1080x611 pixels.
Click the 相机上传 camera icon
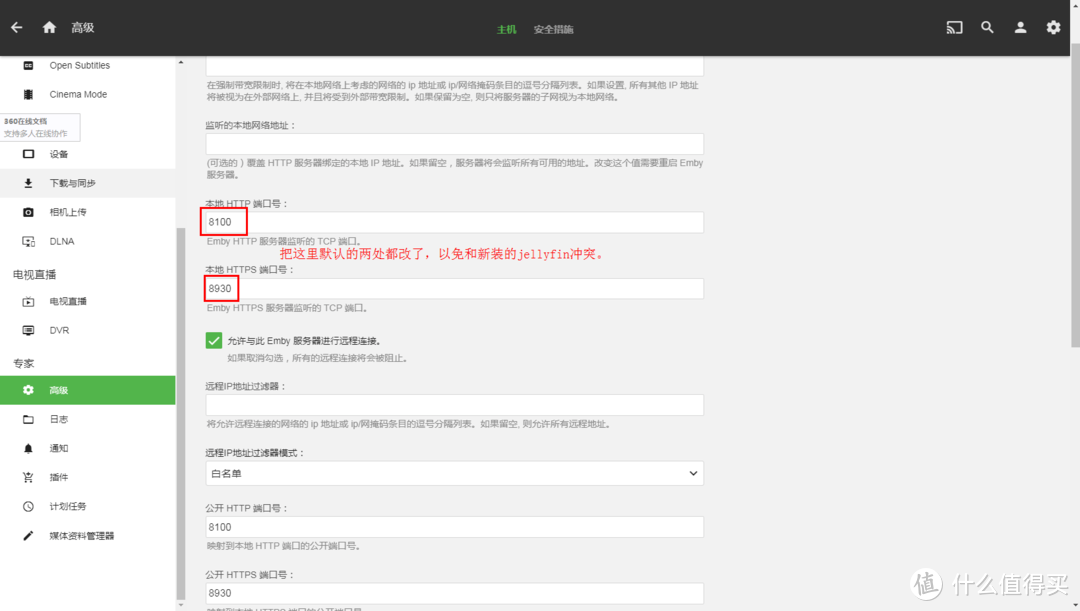pyautogui.click(x=28, y=212)
